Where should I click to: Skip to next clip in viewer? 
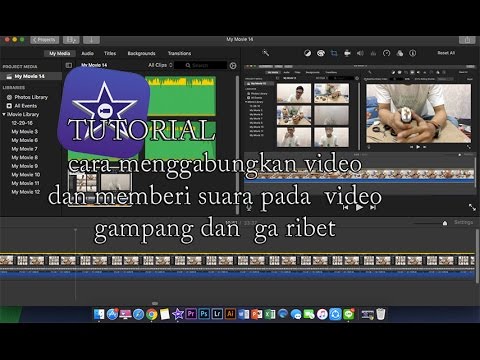pyautogui.click(x=373, y=207)
